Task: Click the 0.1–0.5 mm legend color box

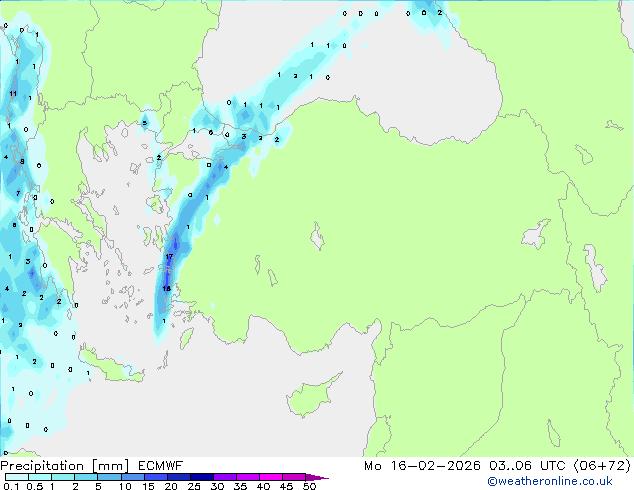Action: [x=17, y=477]
